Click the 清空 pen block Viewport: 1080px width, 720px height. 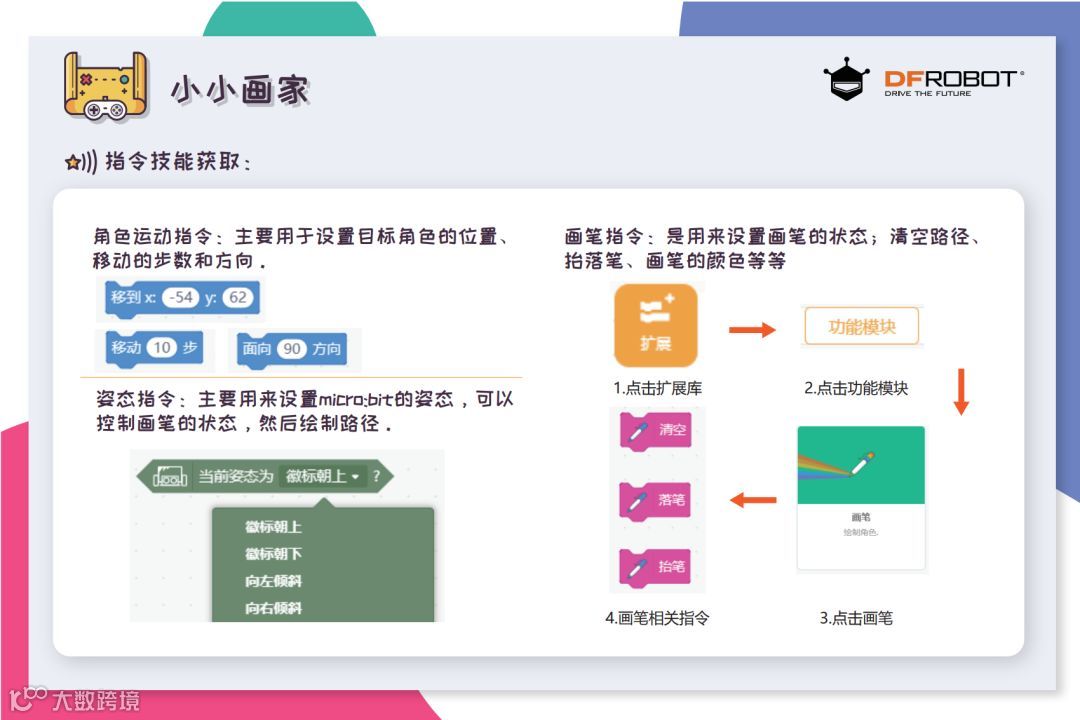click(x=655, y=430)
